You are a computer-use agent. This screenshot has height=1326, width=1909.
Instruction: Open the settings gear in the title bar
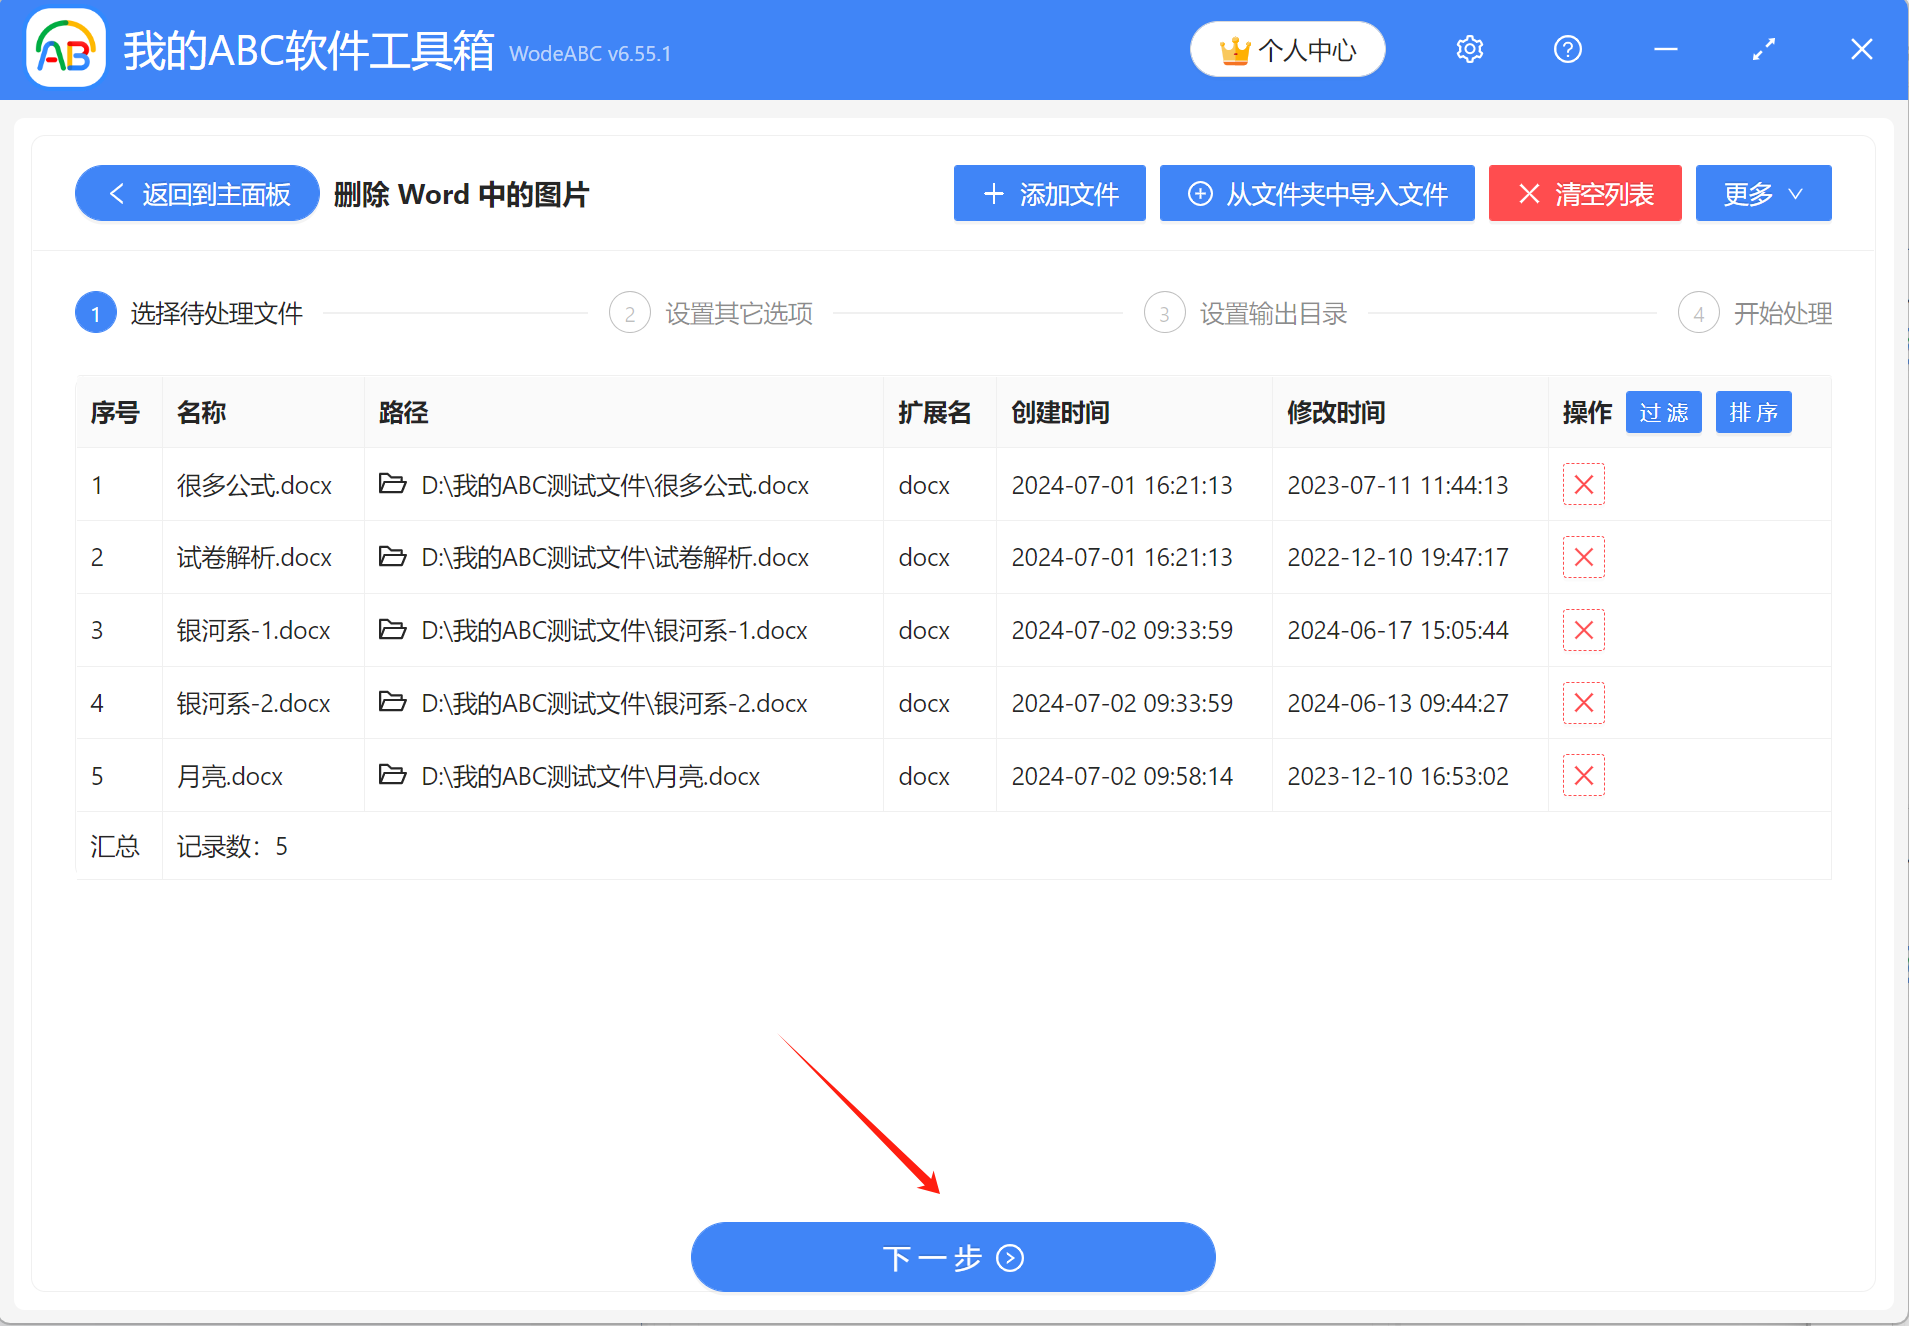pyautogui.click(x=1469, y=49)
